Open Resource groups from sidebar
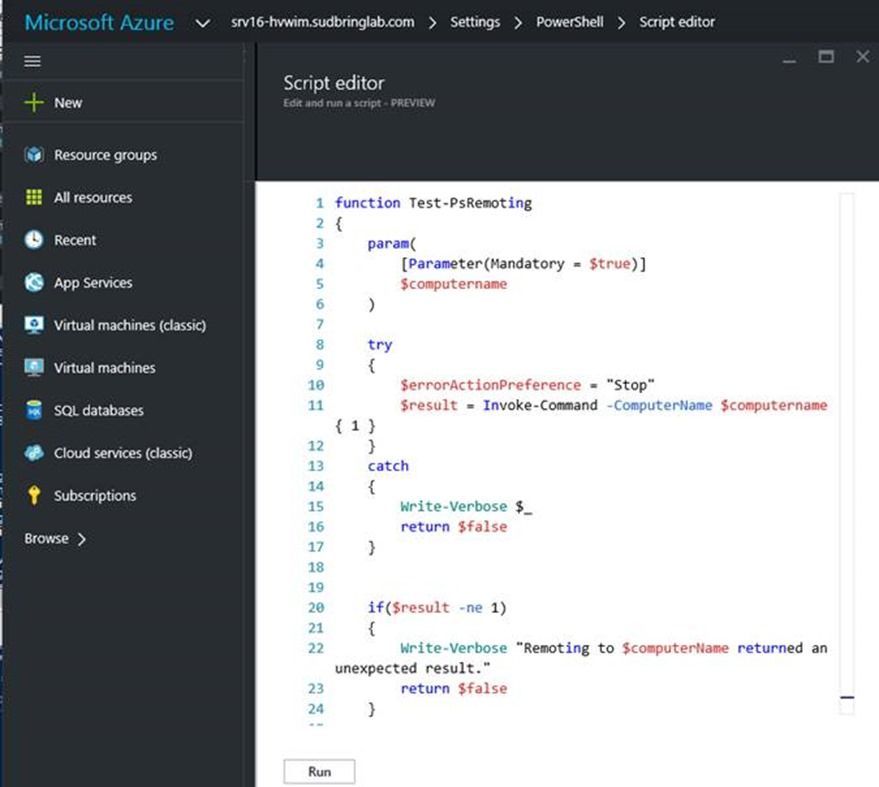 coord(105,155)
